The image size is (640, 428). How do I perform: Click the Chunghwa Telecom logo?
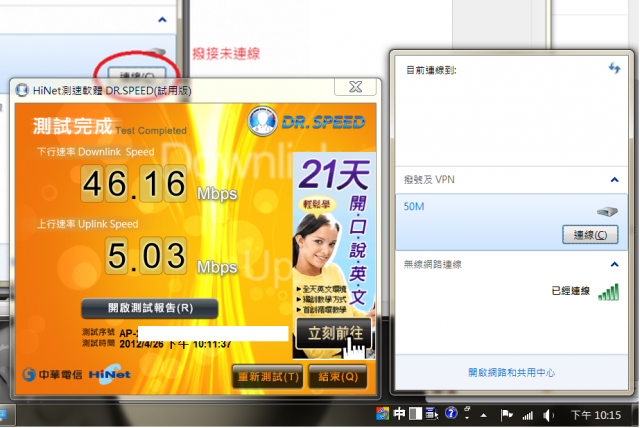[52, 375]
